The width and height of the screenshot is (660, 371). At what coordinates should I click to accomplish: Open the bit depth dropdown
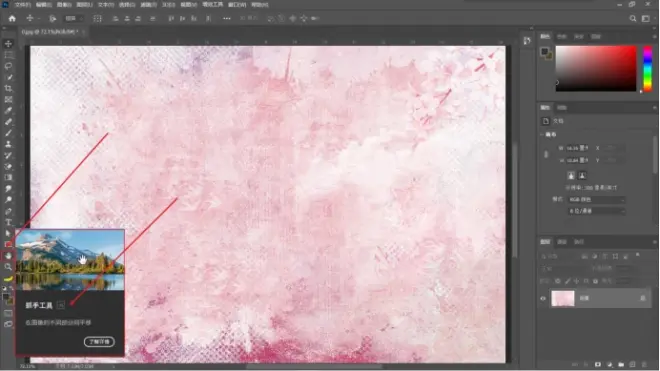click(596, 211)
